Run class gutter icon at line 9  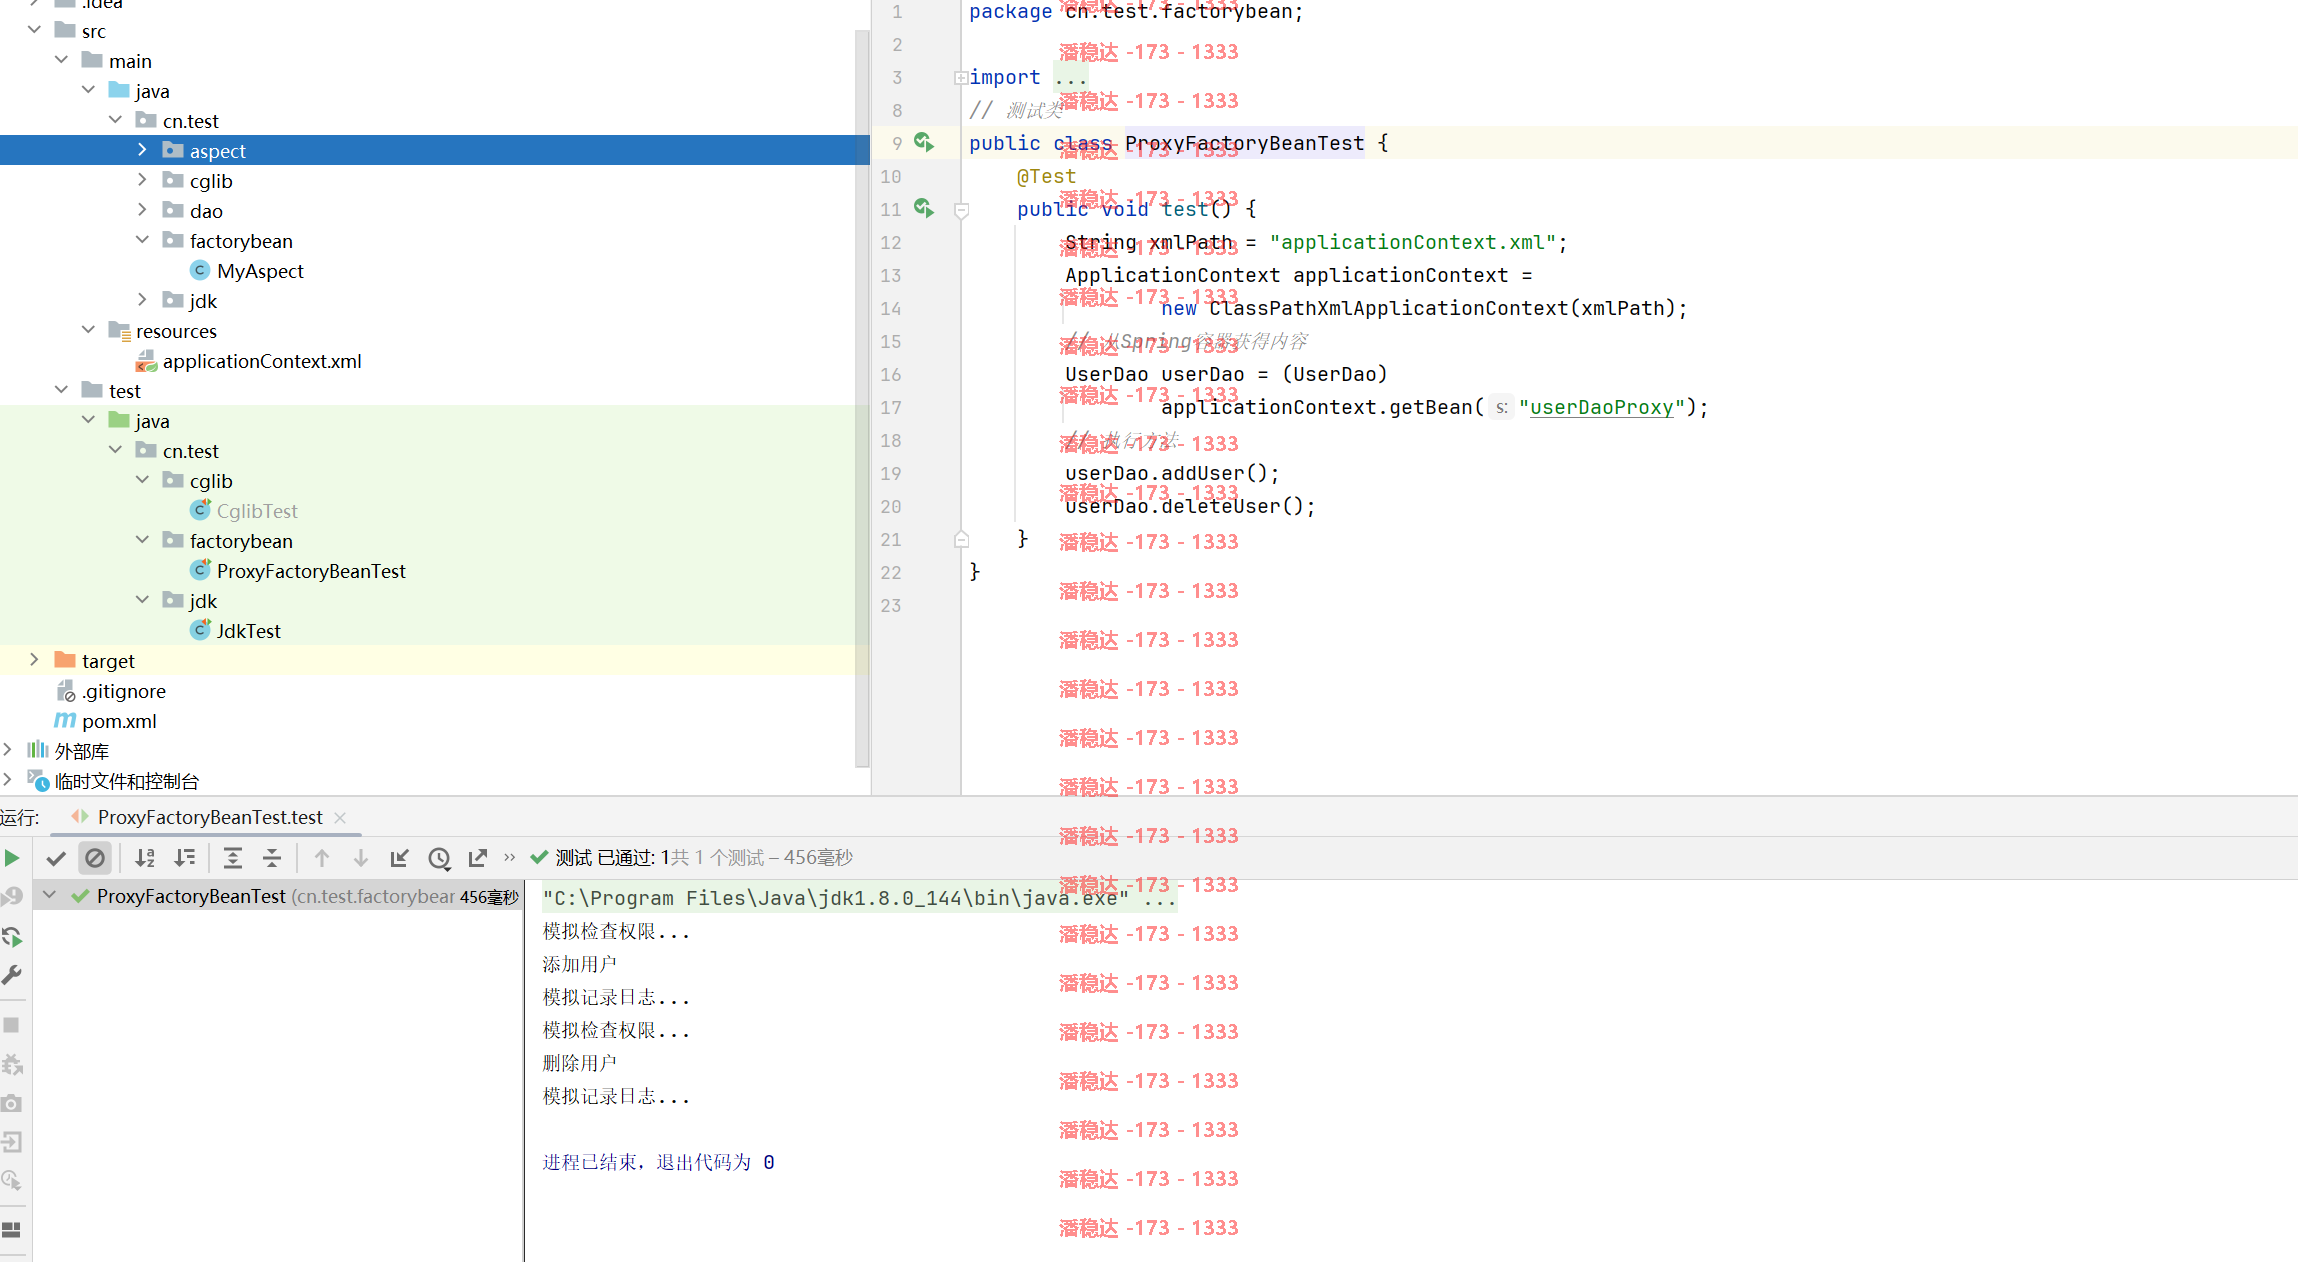tap(924, 142)
